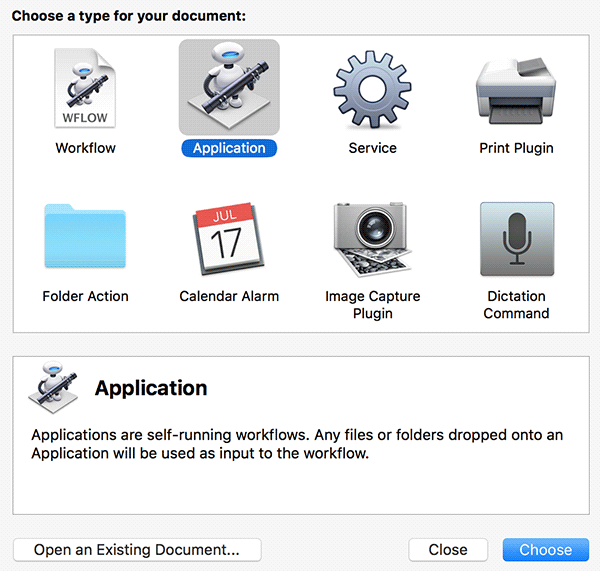This screenshot has height=571, width=600.
Task: Click the Service label
Action: coord(372,148)
